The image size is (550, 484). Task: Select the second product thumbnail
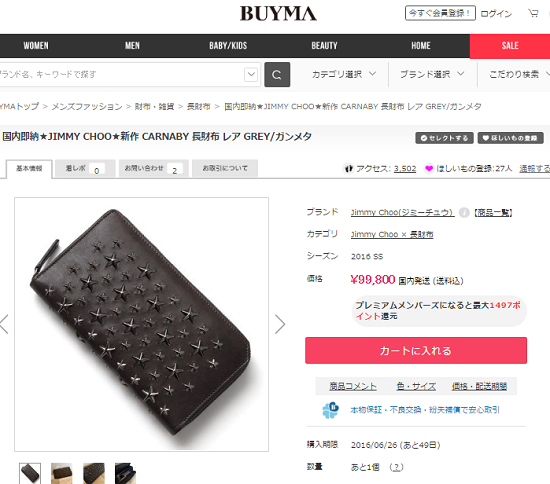point(61,473)
